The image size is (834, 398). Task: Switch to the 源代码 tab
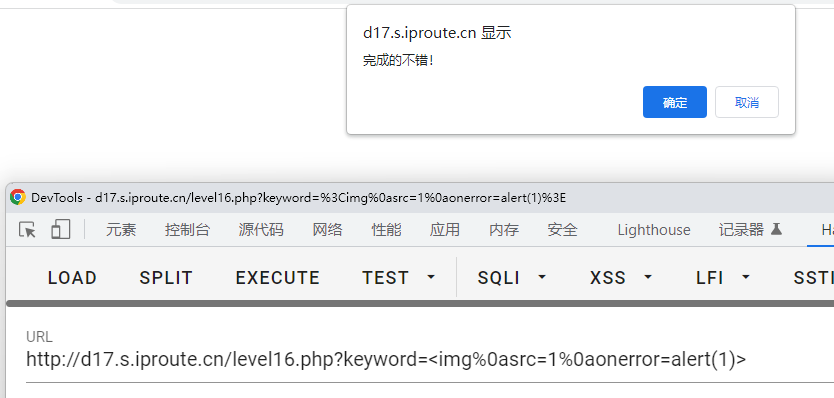pyautogui.click(x=261, y=230)
